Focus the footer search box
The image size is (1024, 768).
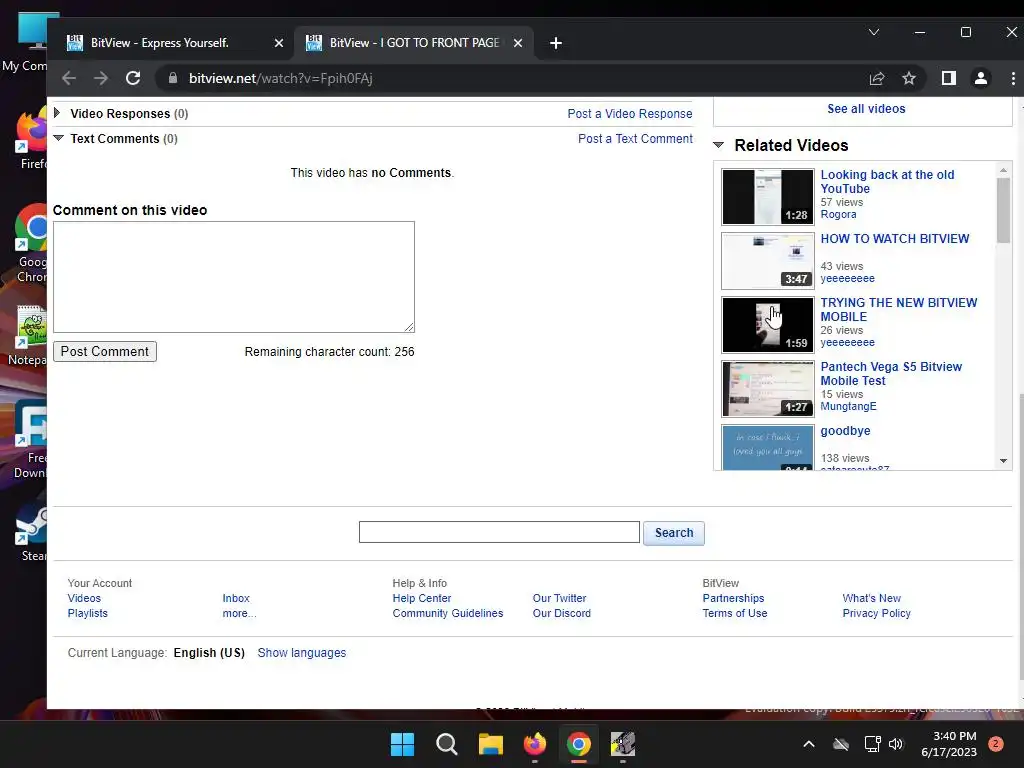(x=499, y=532)
